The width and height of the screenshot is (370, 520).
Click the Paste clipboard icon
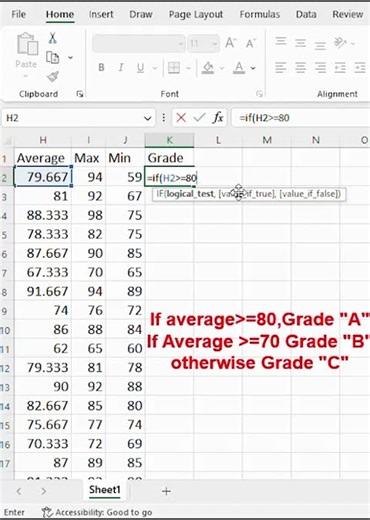(27, 43)
